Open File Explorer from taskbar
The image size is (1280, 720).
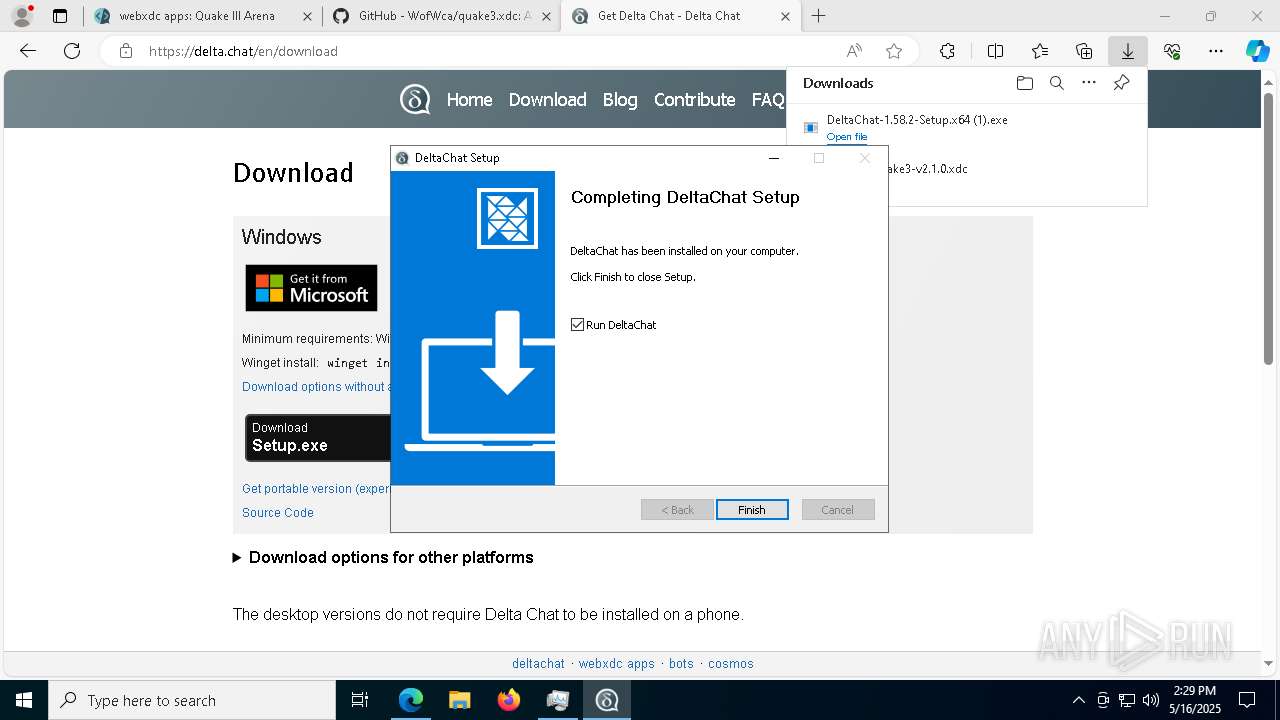click(459, 700)
